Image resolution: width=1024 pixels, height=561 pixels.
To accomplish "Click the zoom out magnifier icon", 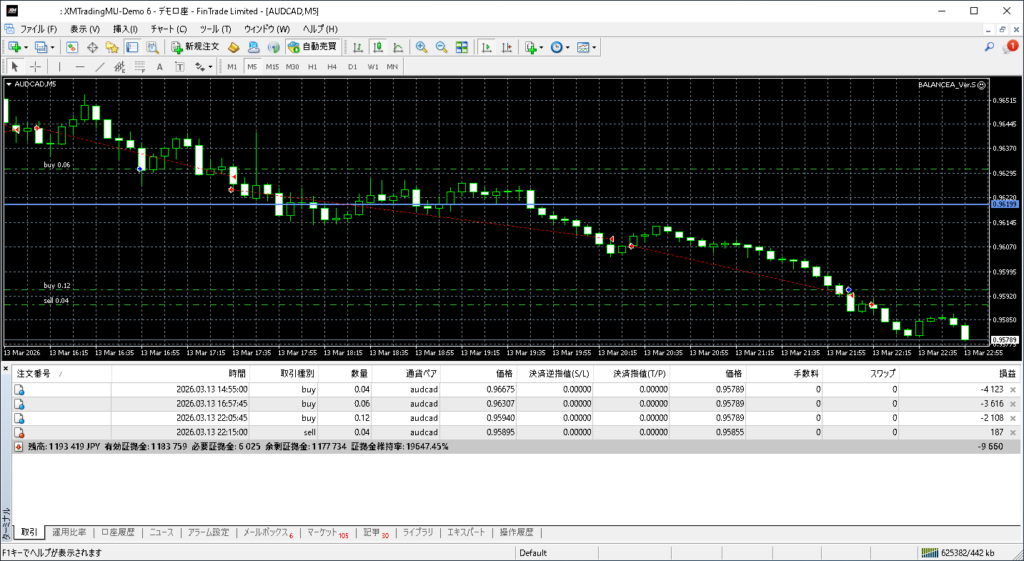I will 441,47.
